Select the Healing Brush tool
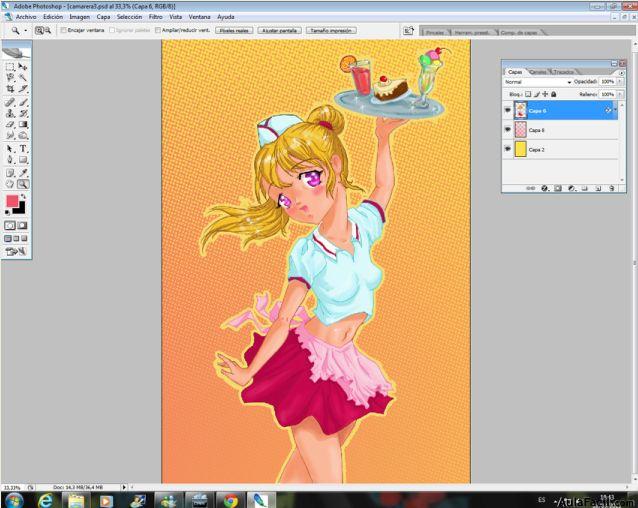Screen dimensions: 638x508 (10, 102)
